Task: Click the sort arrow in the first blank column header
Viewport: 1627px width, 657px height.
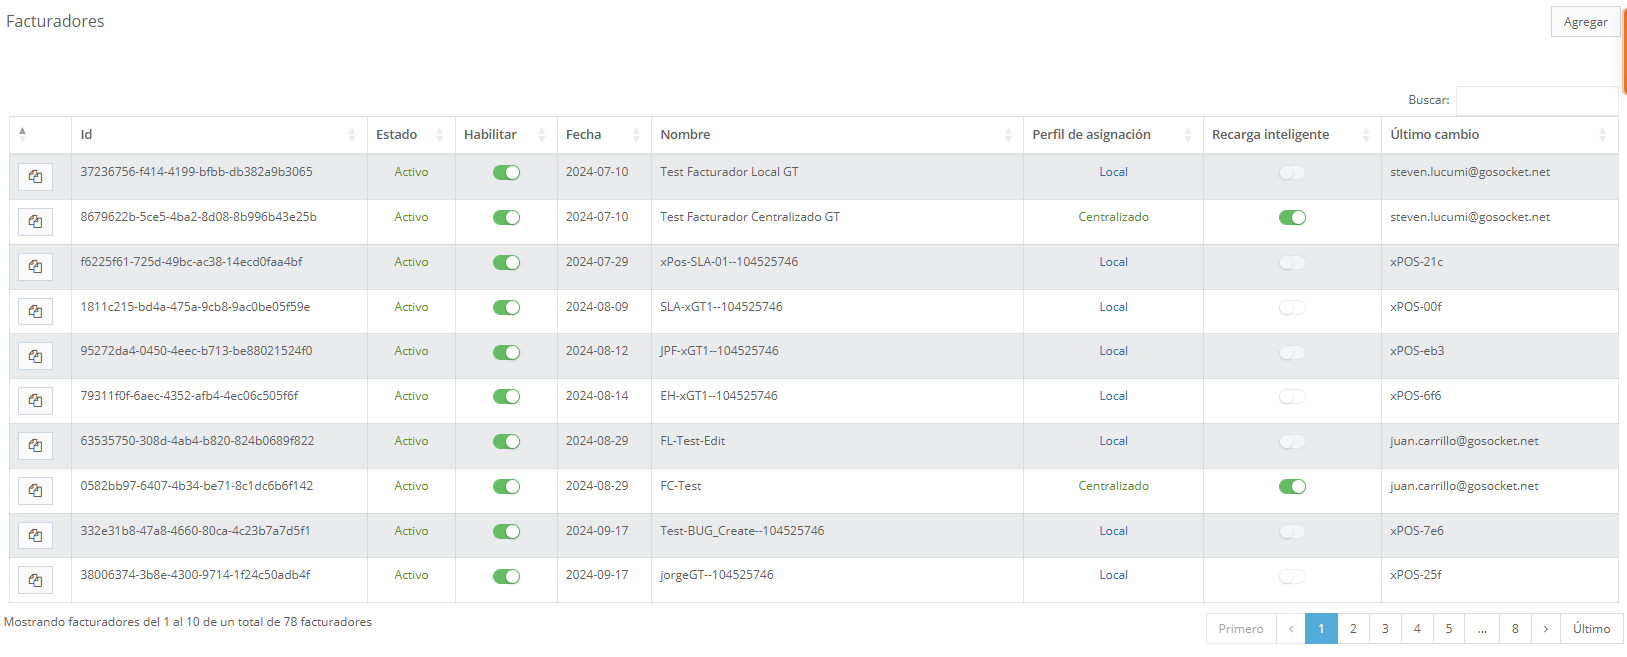Action: [x=23, y=134]
